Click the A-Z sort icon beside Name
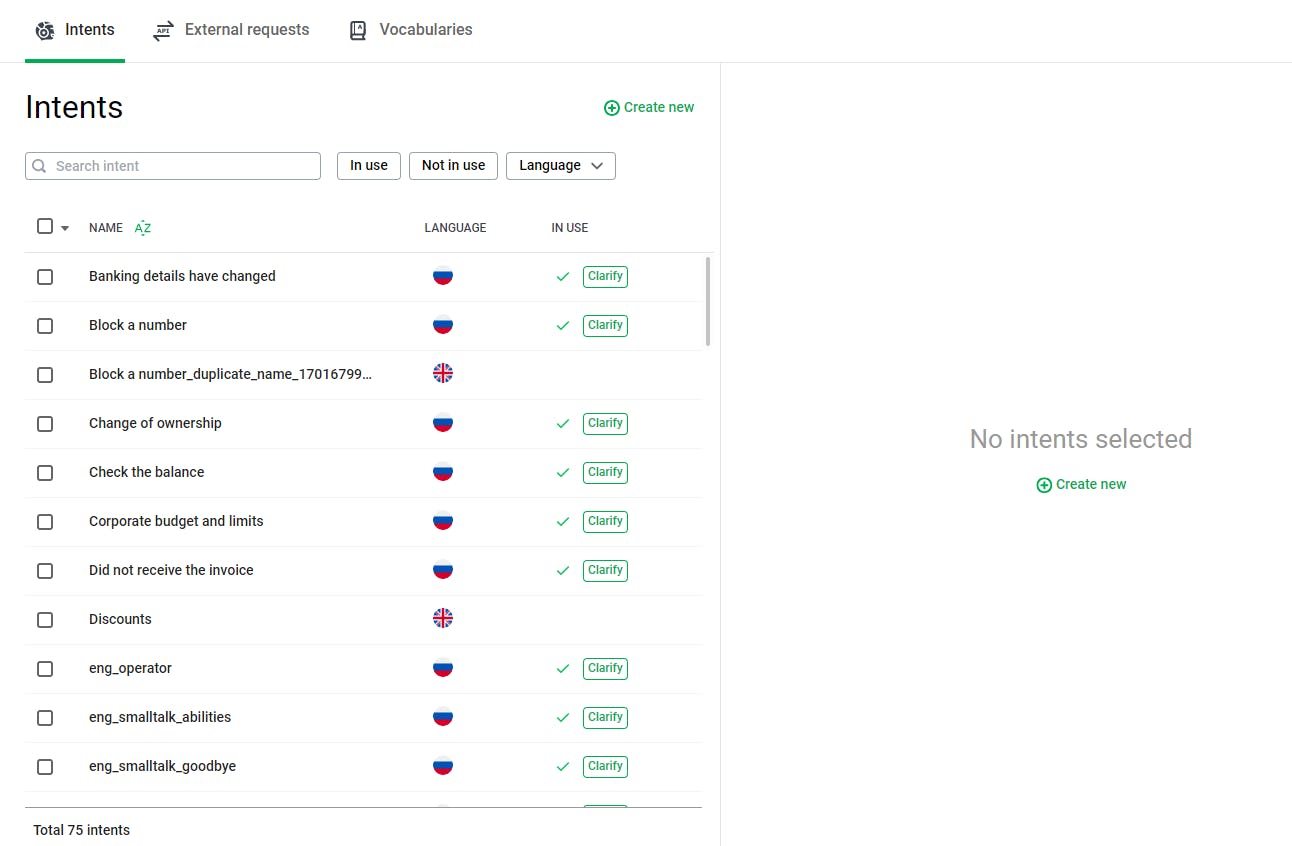Image resolution: width=1292 pixels, height=846 pixels. 143,228
